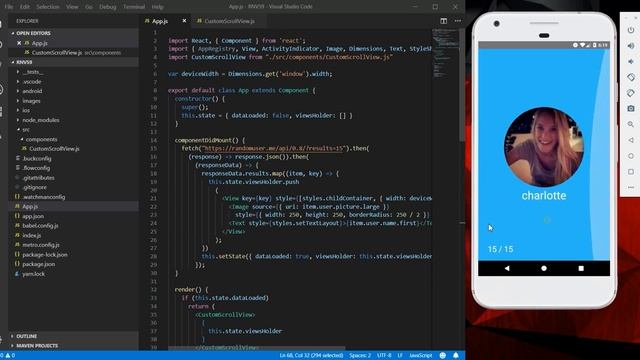Open the .gitignore file
This screenshot has width=640, height=360.
click(34, 187)
